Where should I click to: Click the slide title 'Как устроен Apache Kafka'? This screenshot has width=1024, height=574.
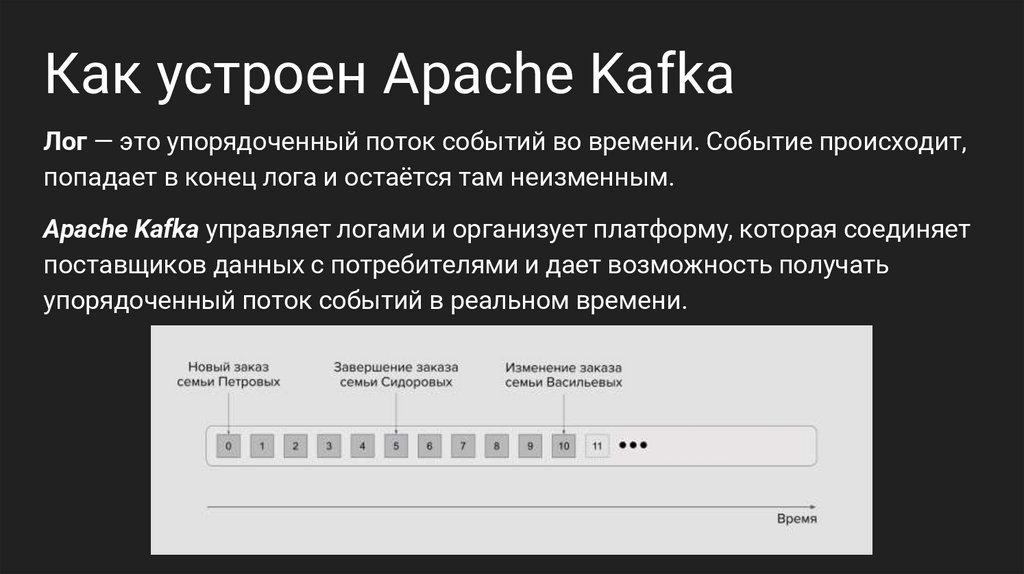(x=389, y=75)
